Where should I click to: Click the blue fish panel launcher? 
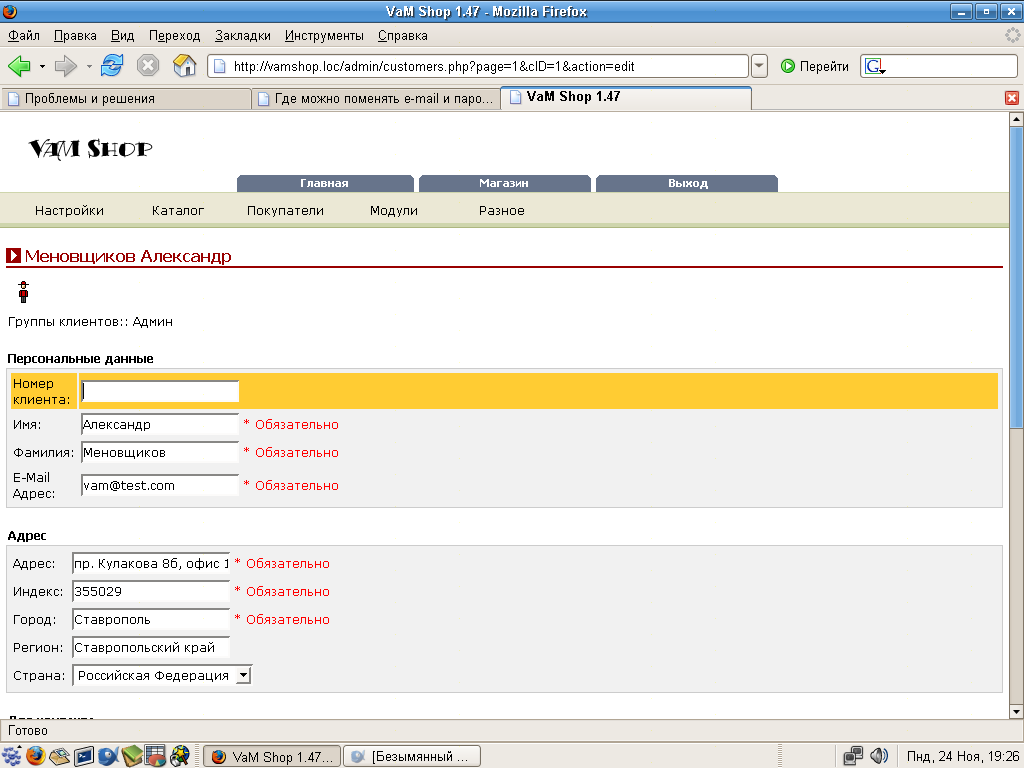[108, 756]
